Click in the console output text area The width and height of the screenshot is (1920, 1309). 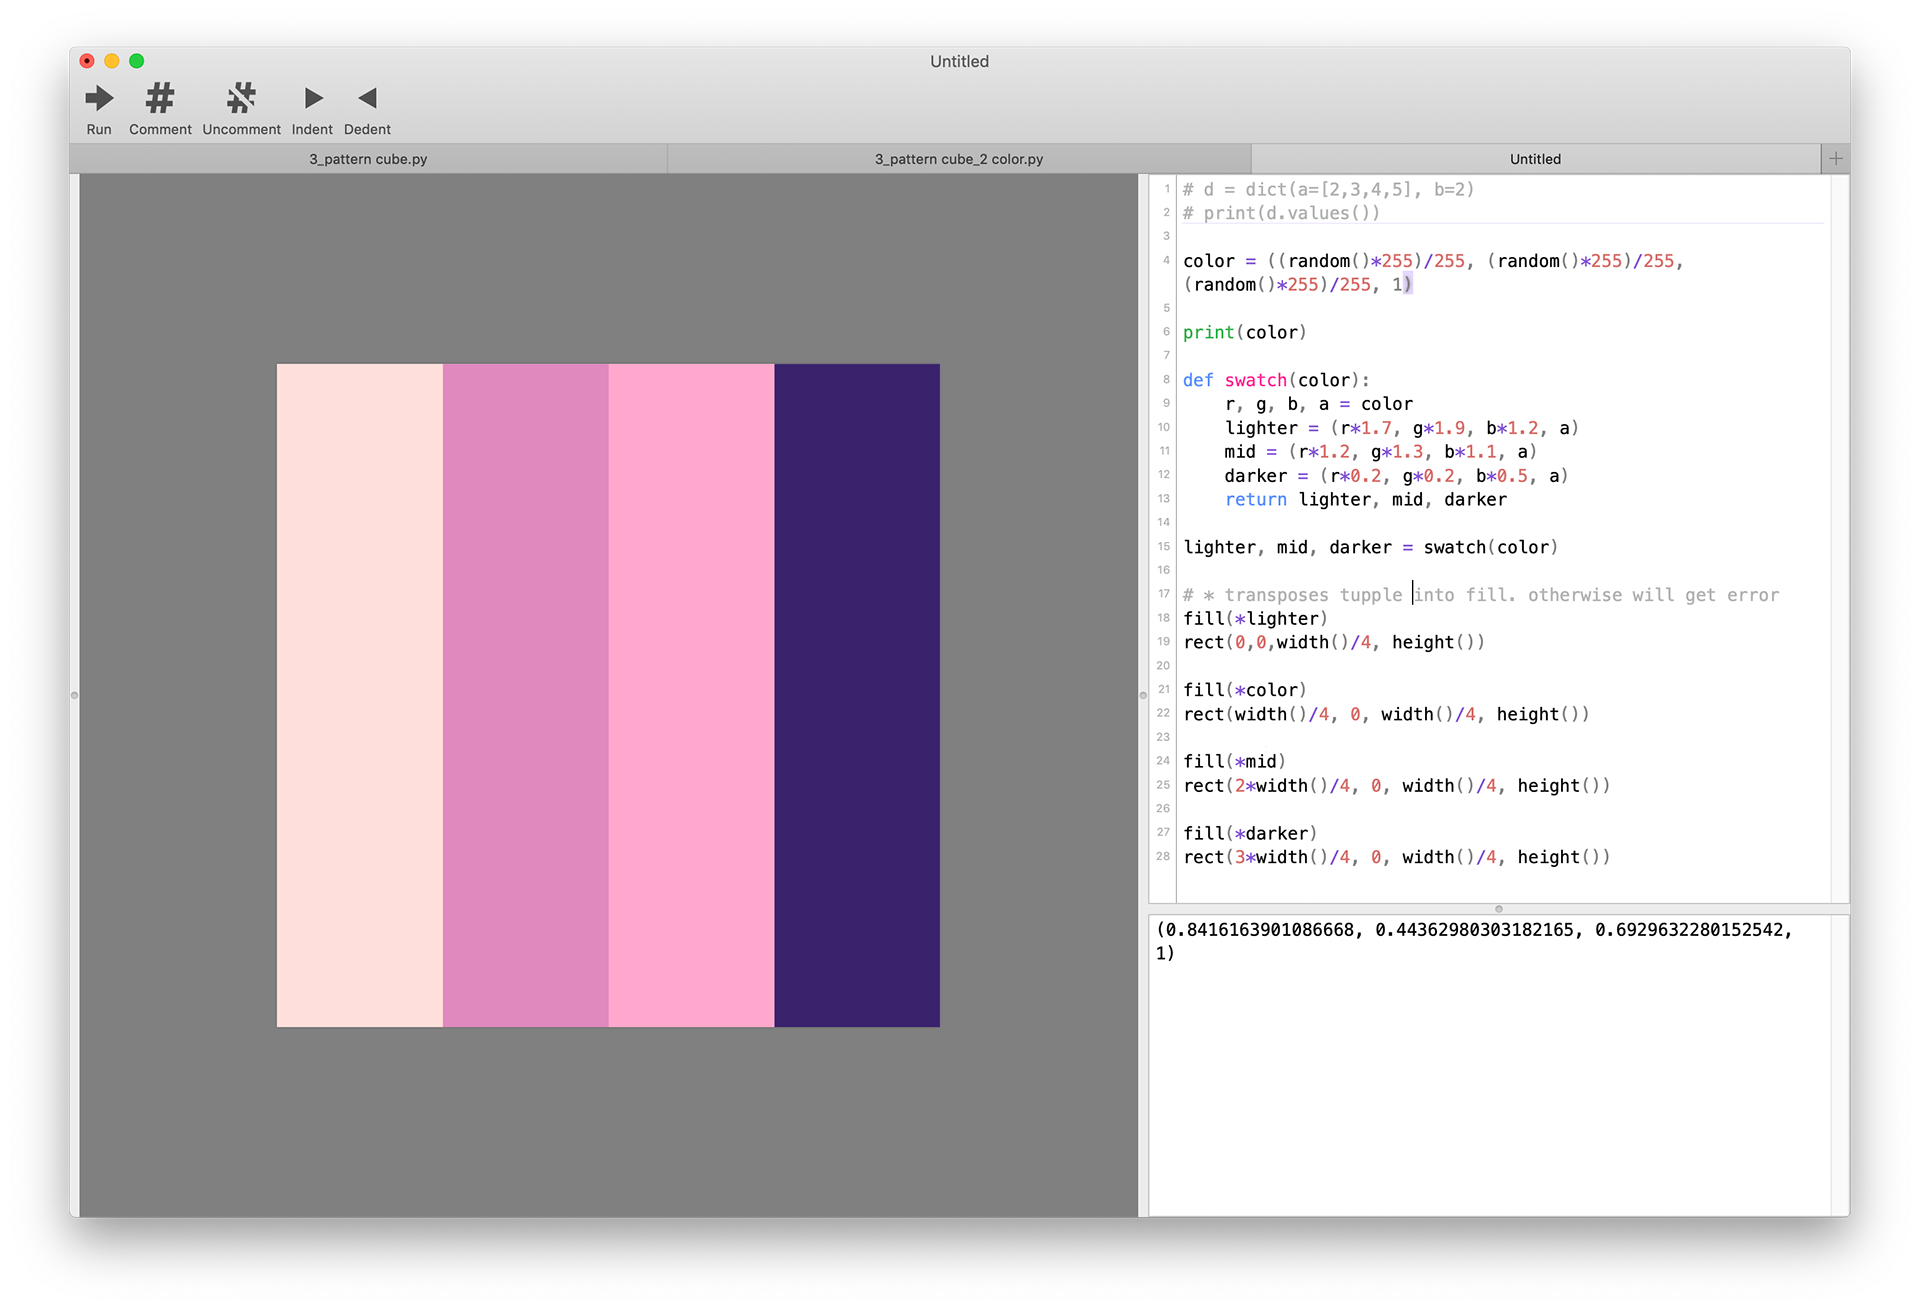coord(1488,1060)
